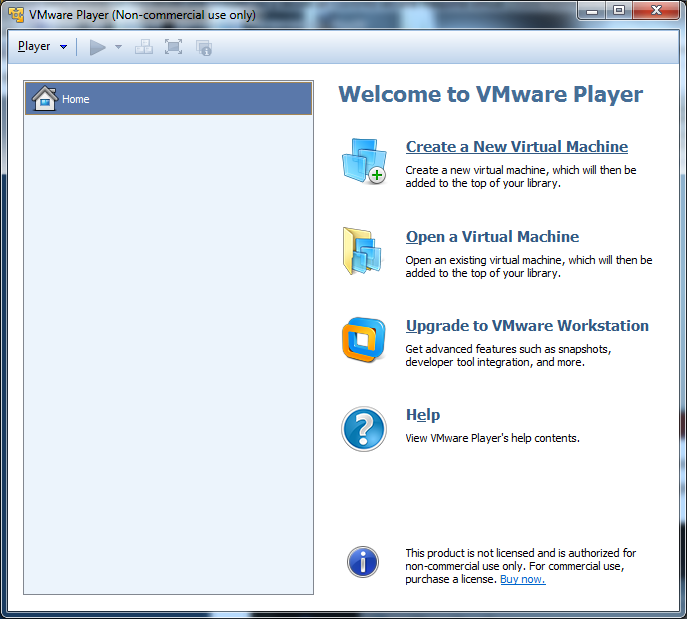Expand the power options arrow beside play
The image size is (687, 619).
pos(118,47)
